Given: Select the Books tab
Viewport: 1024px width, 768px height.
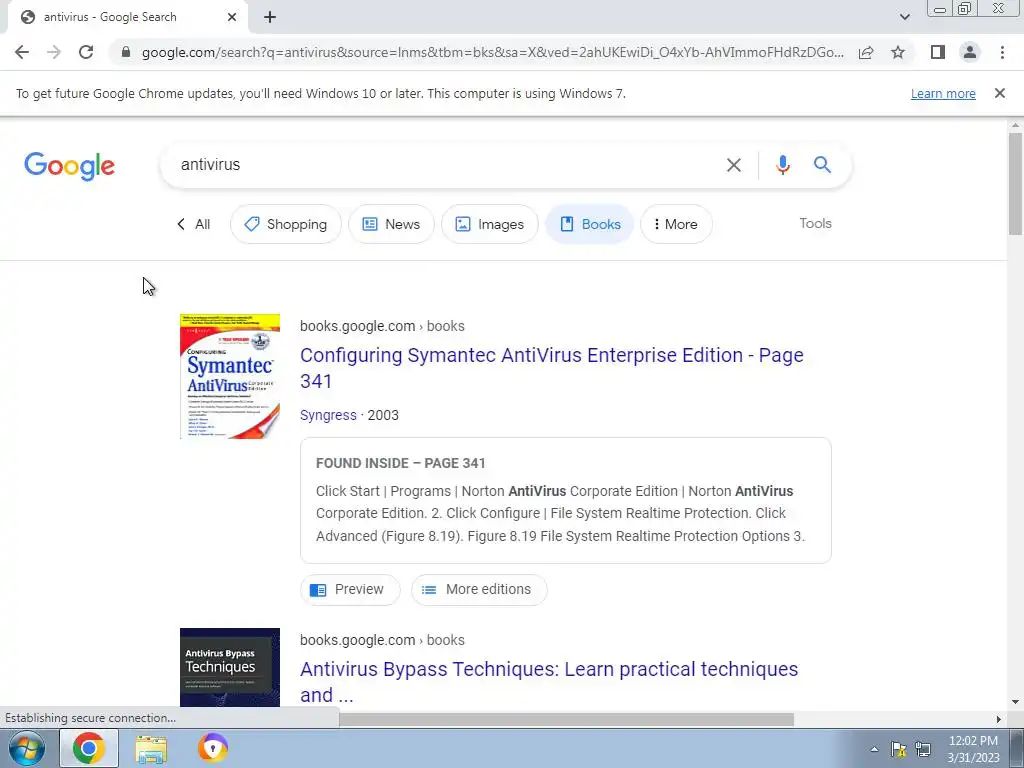Looking at the screenshot, I should (589, 224).
